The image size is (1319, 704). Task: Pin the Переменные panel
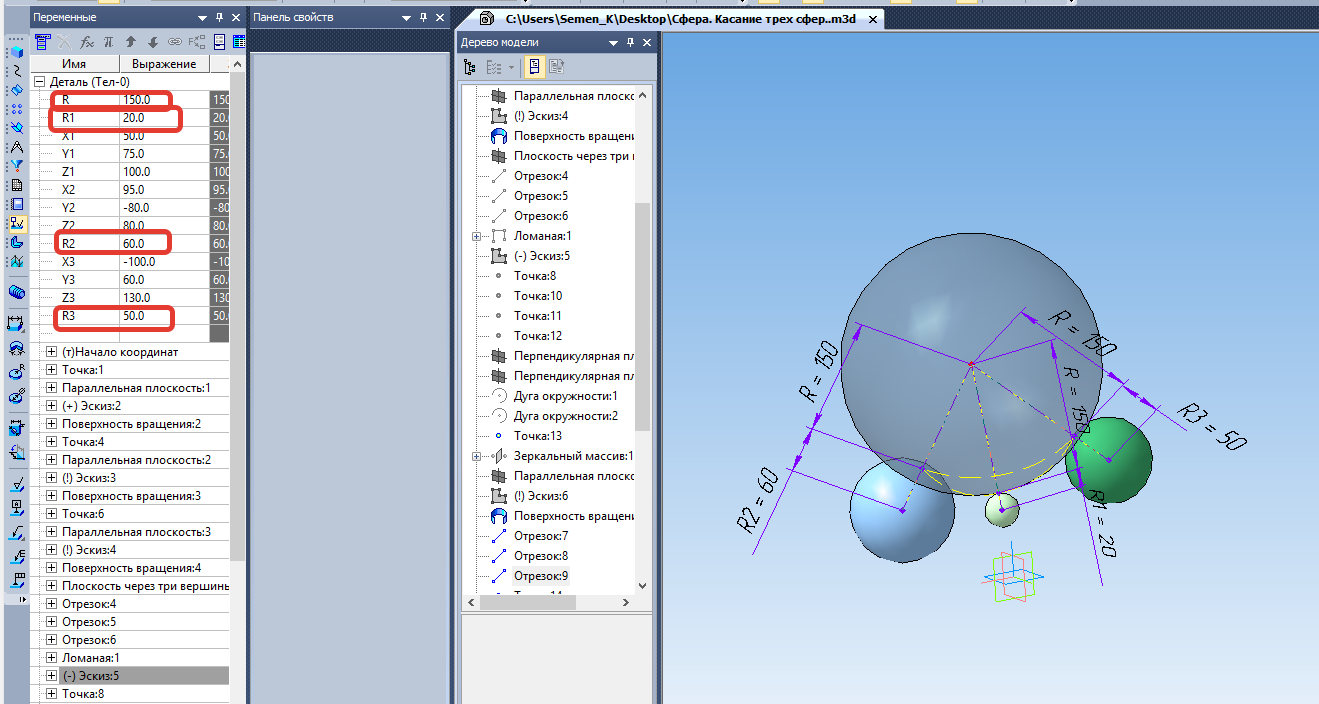(x=219, y=17)
